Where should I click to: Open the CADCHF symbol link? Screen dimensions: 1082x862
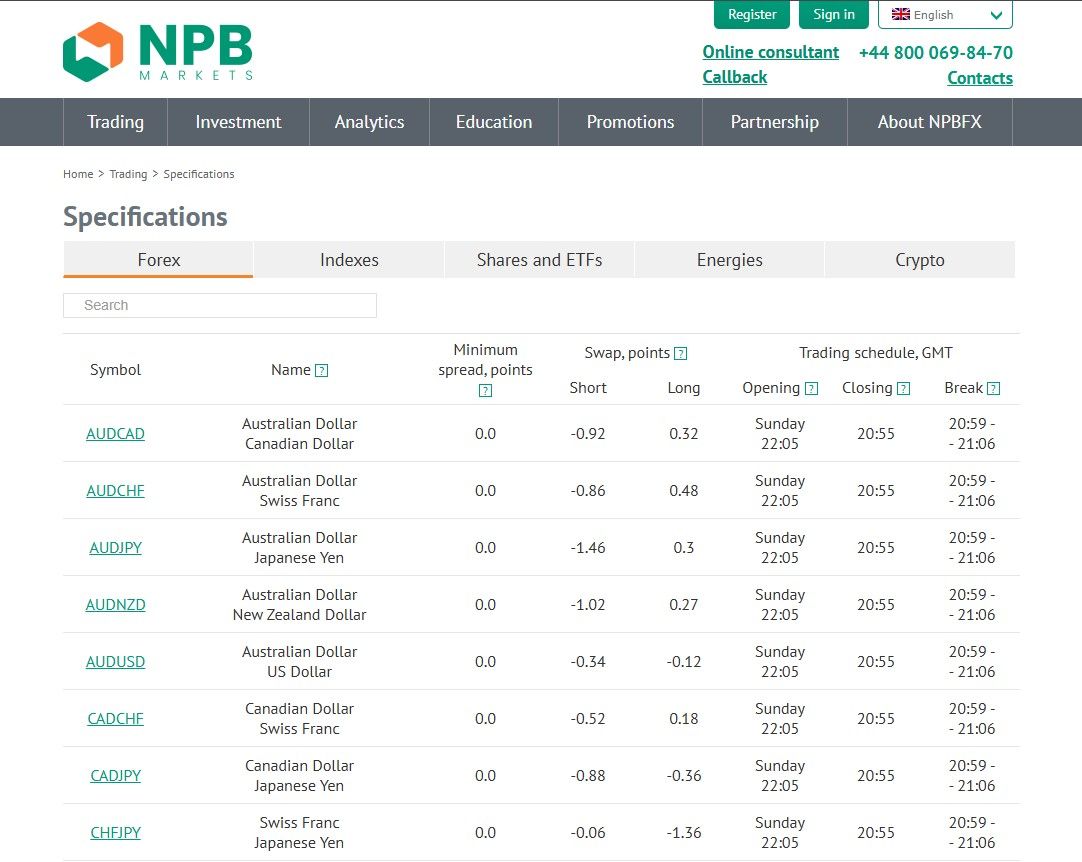pyautogui.click(x=115, y=718)
